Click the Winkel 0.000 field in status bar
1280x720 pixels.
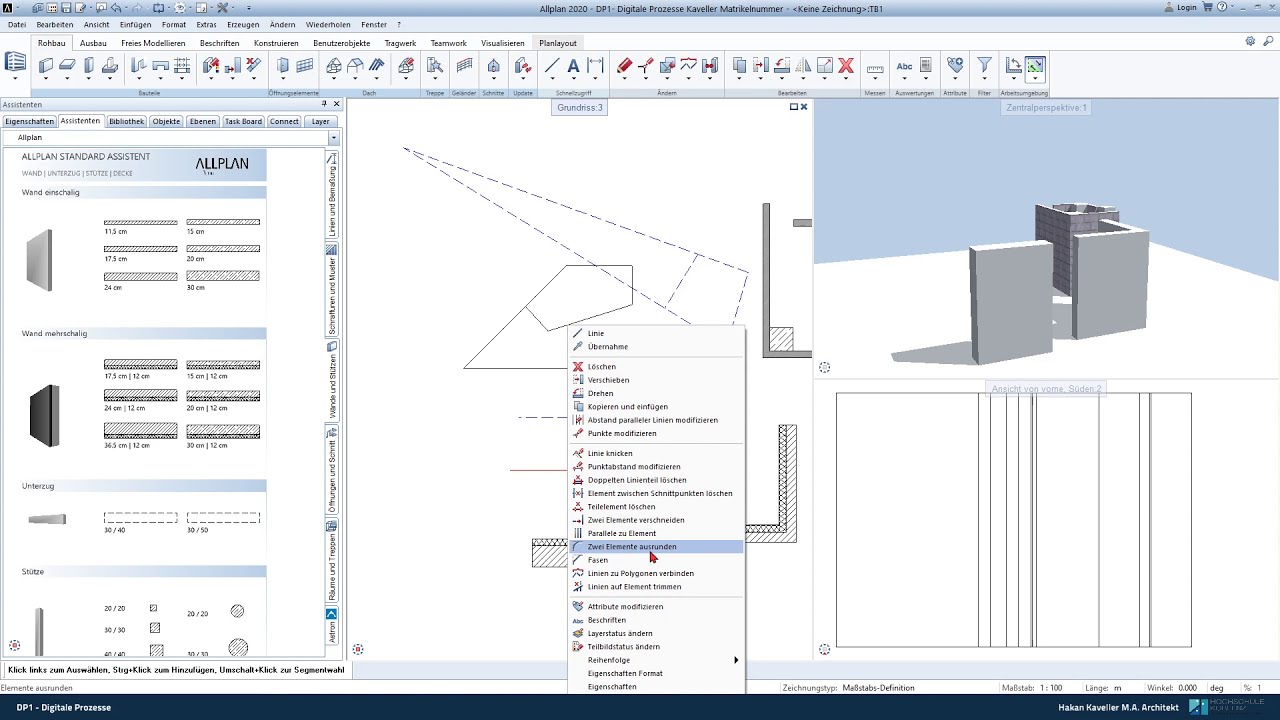point(1187,688)
